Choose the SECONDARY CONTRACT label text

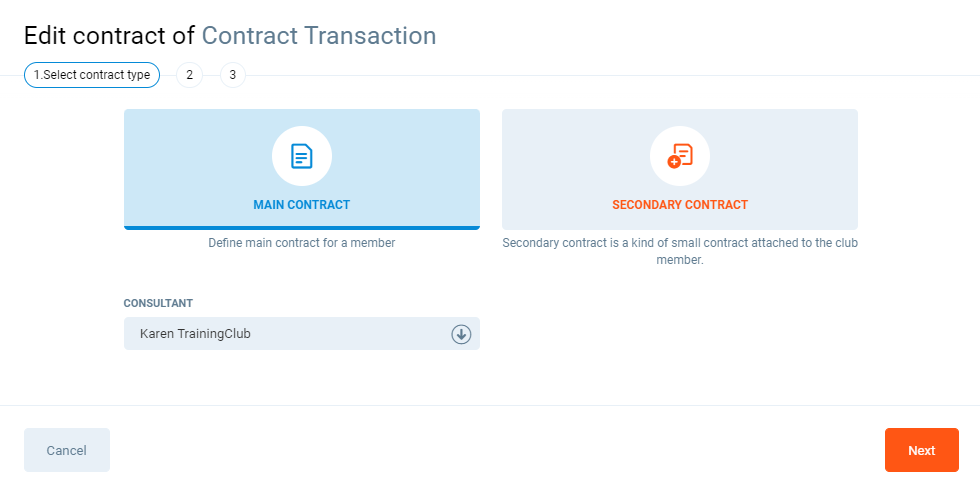tap(680, 205)
